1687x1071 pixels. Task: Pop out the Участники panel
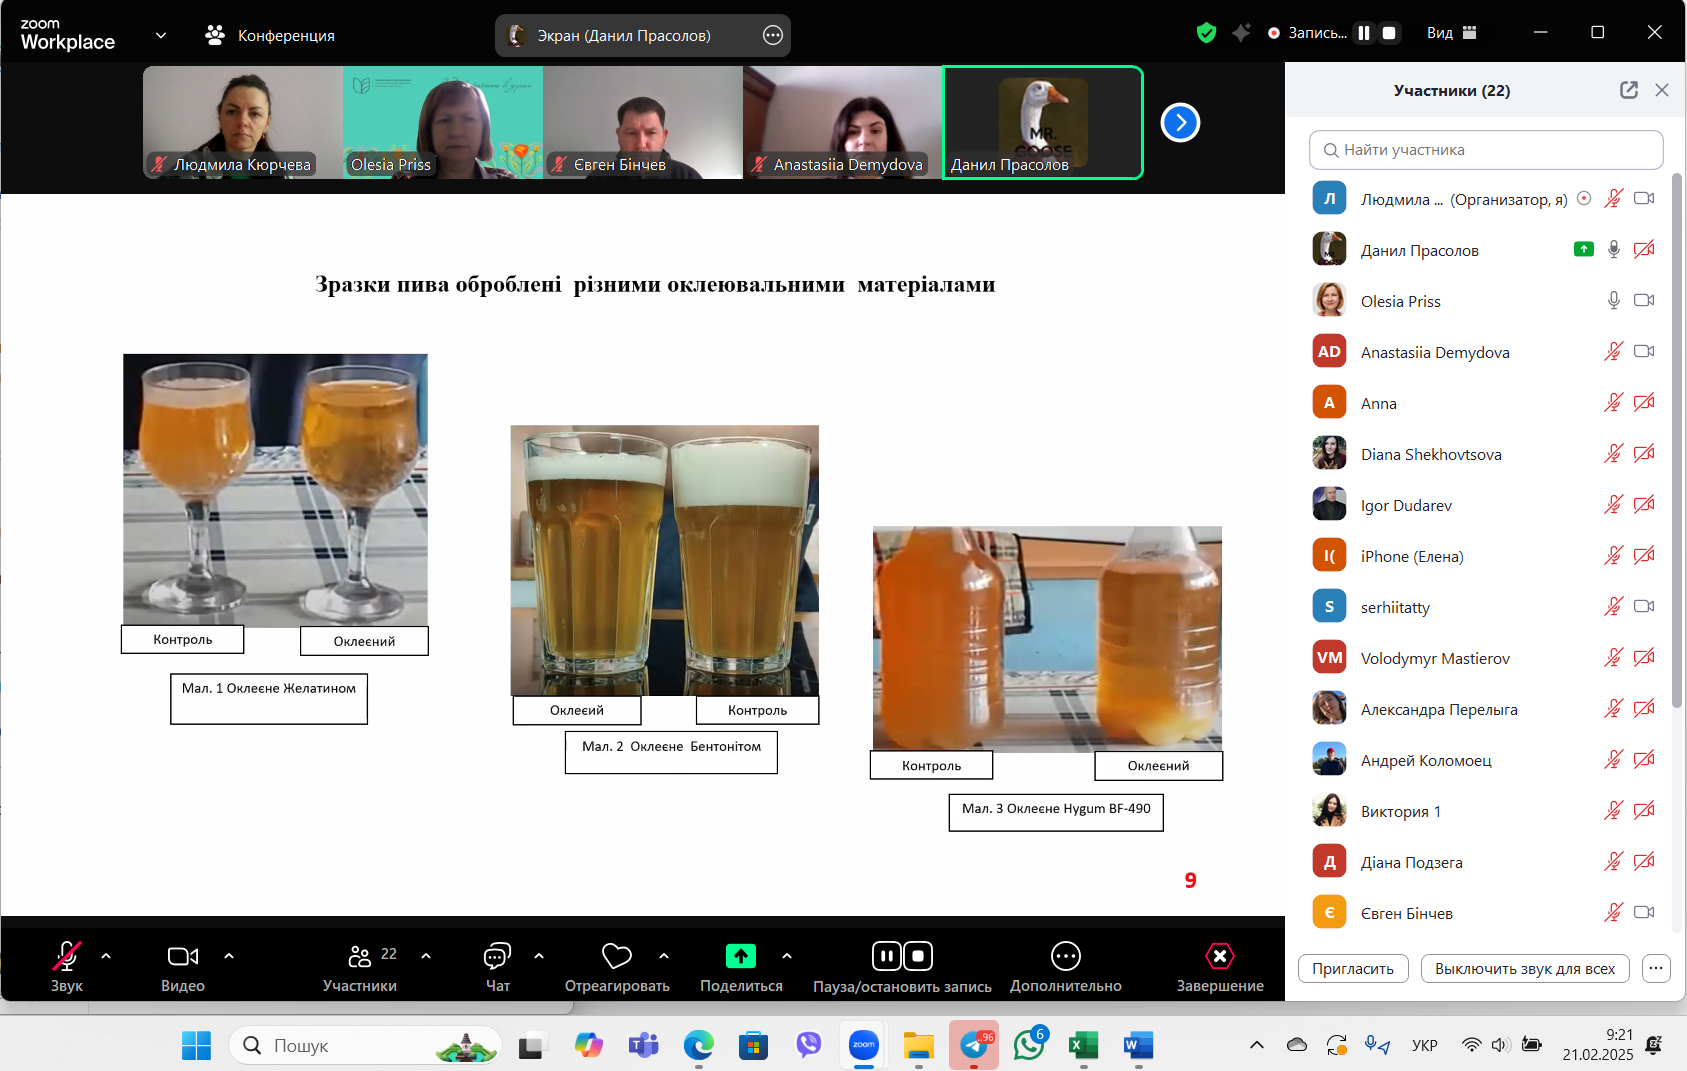[x=1628, y=90]
